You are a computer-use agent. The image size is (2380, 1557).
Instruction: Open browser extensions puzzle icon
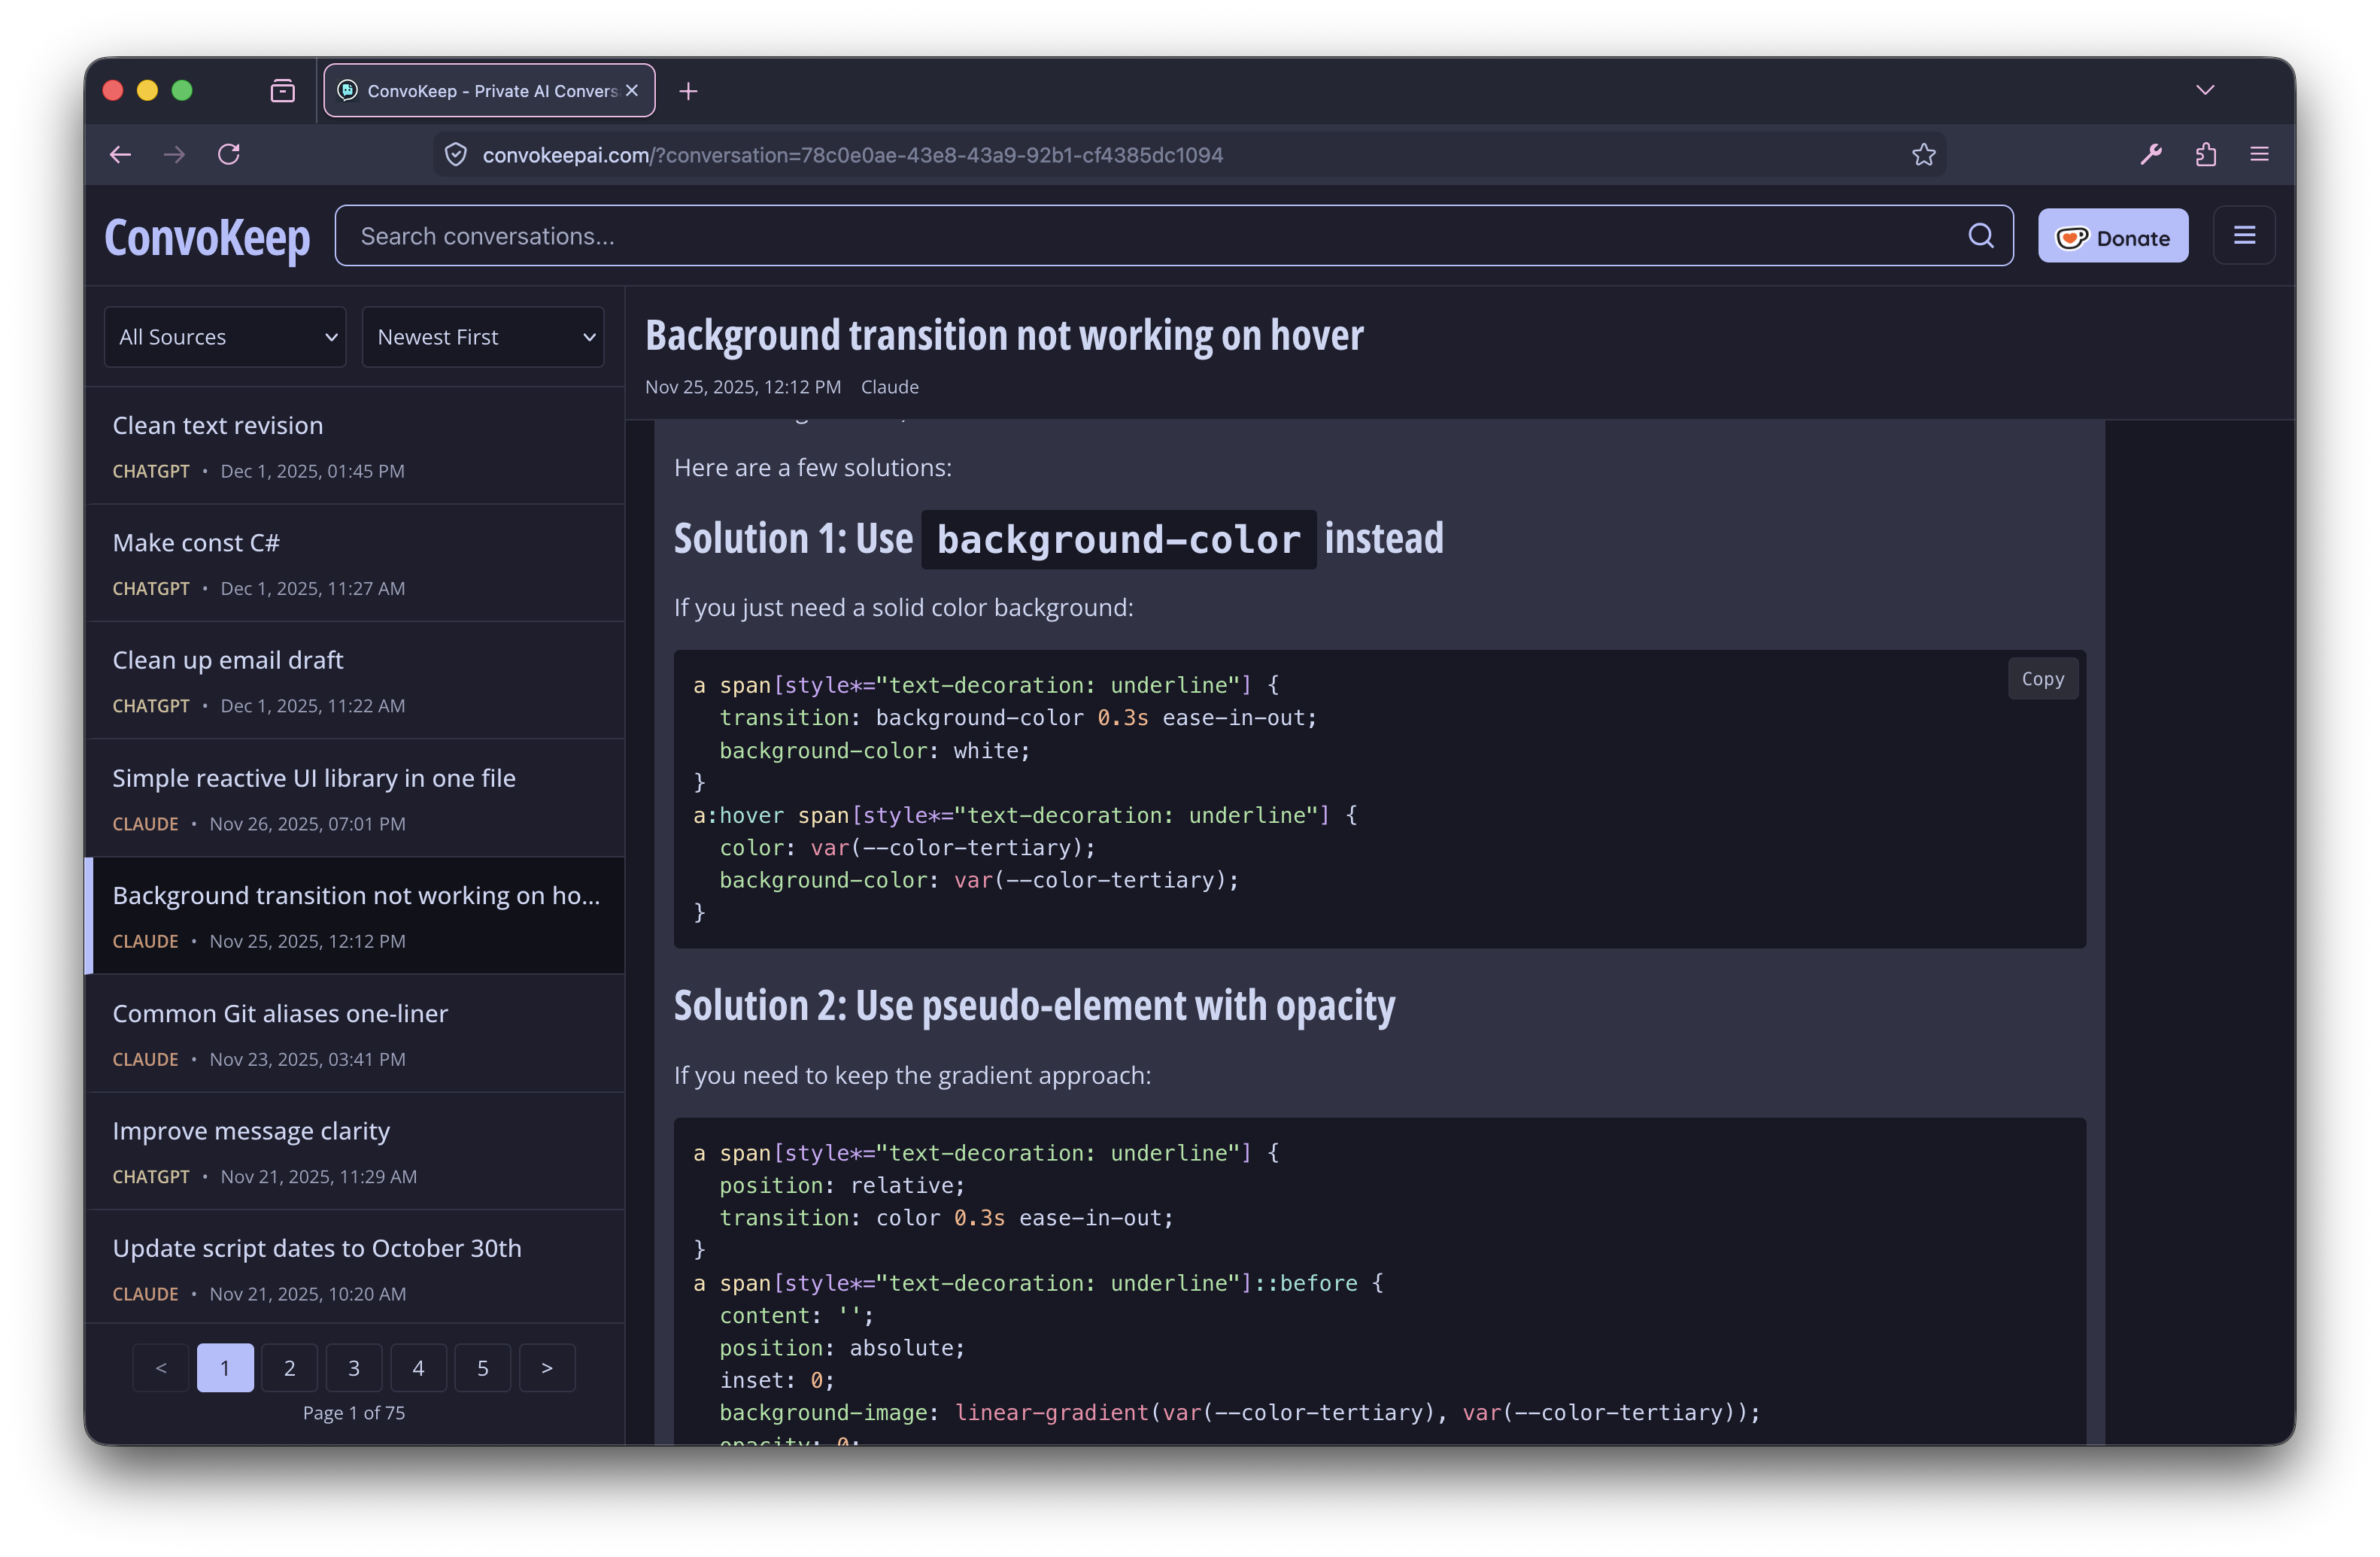tap(2206, 155)
